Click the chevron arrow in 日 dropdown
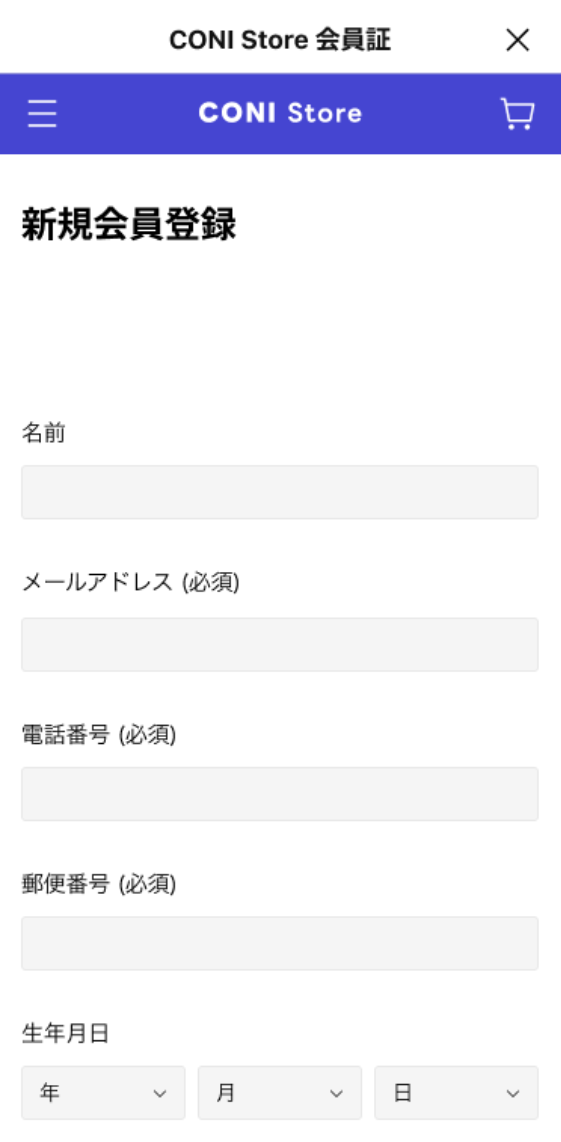Screen dimensions: 561x1142 click(513, 1093)
